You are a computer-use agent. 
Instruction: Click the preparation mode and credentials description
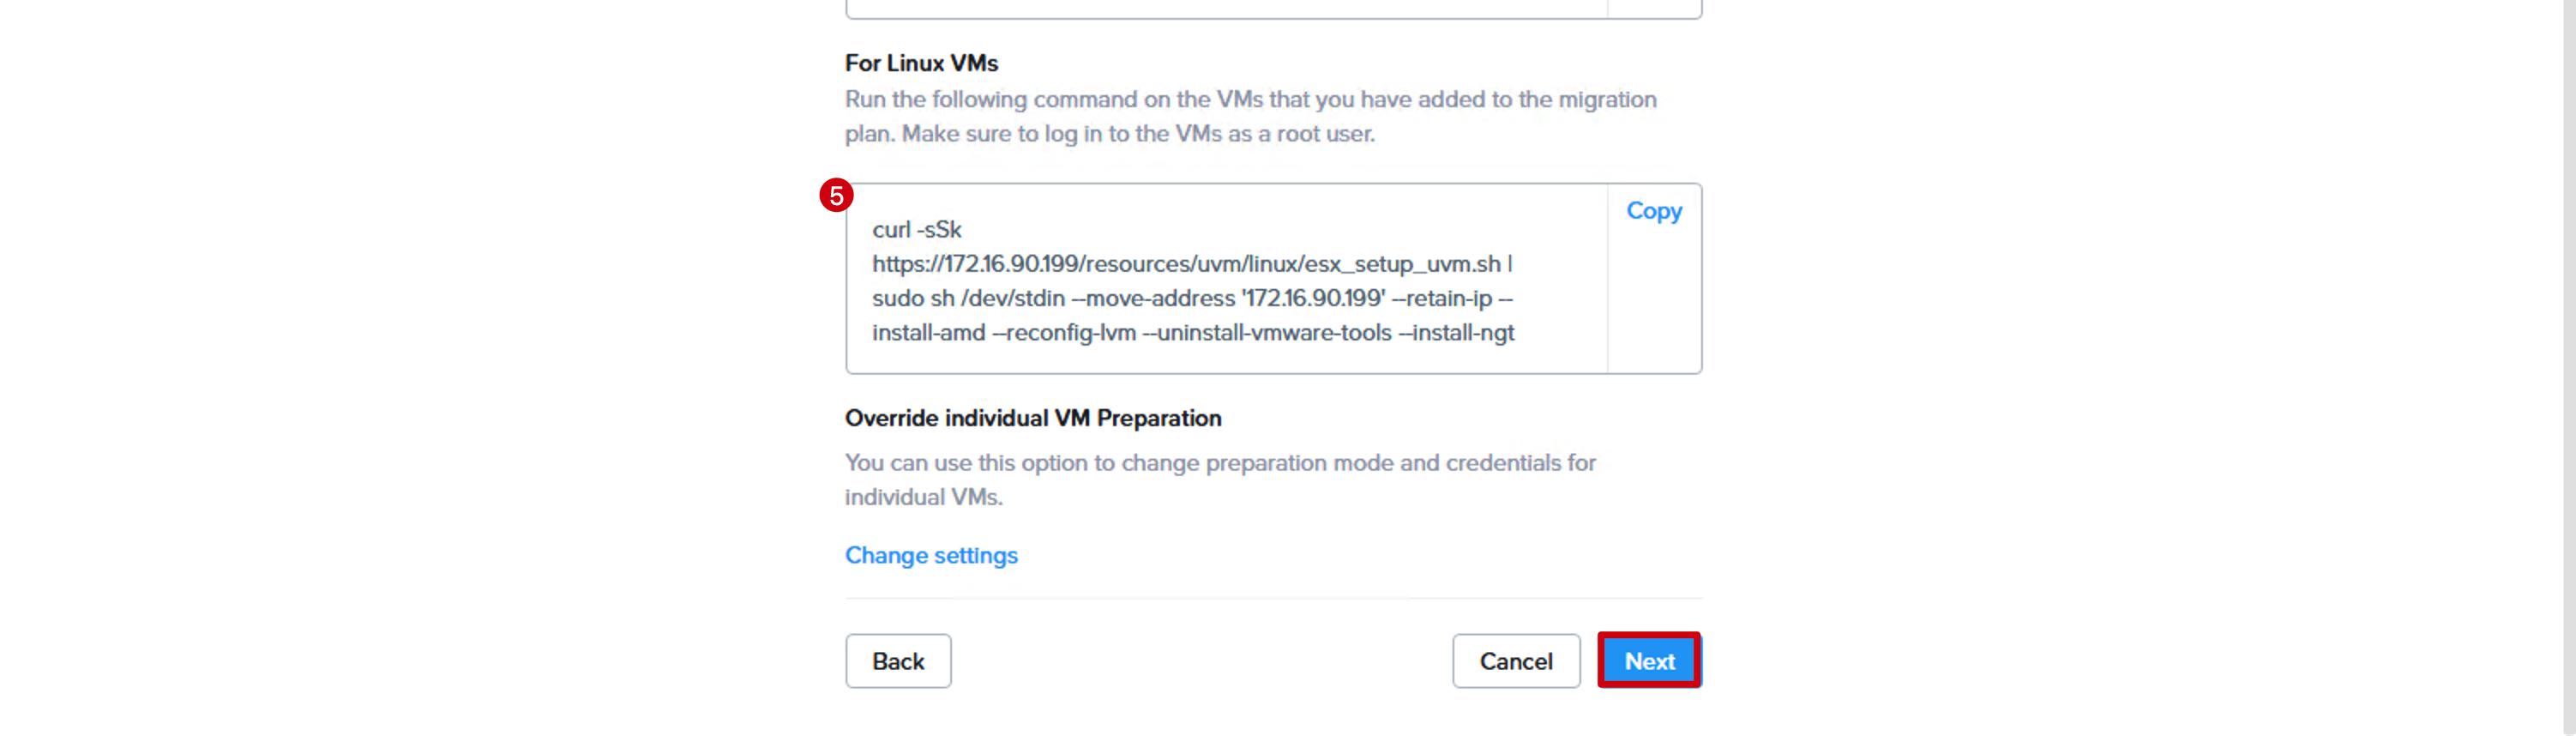click(1220, 480)
